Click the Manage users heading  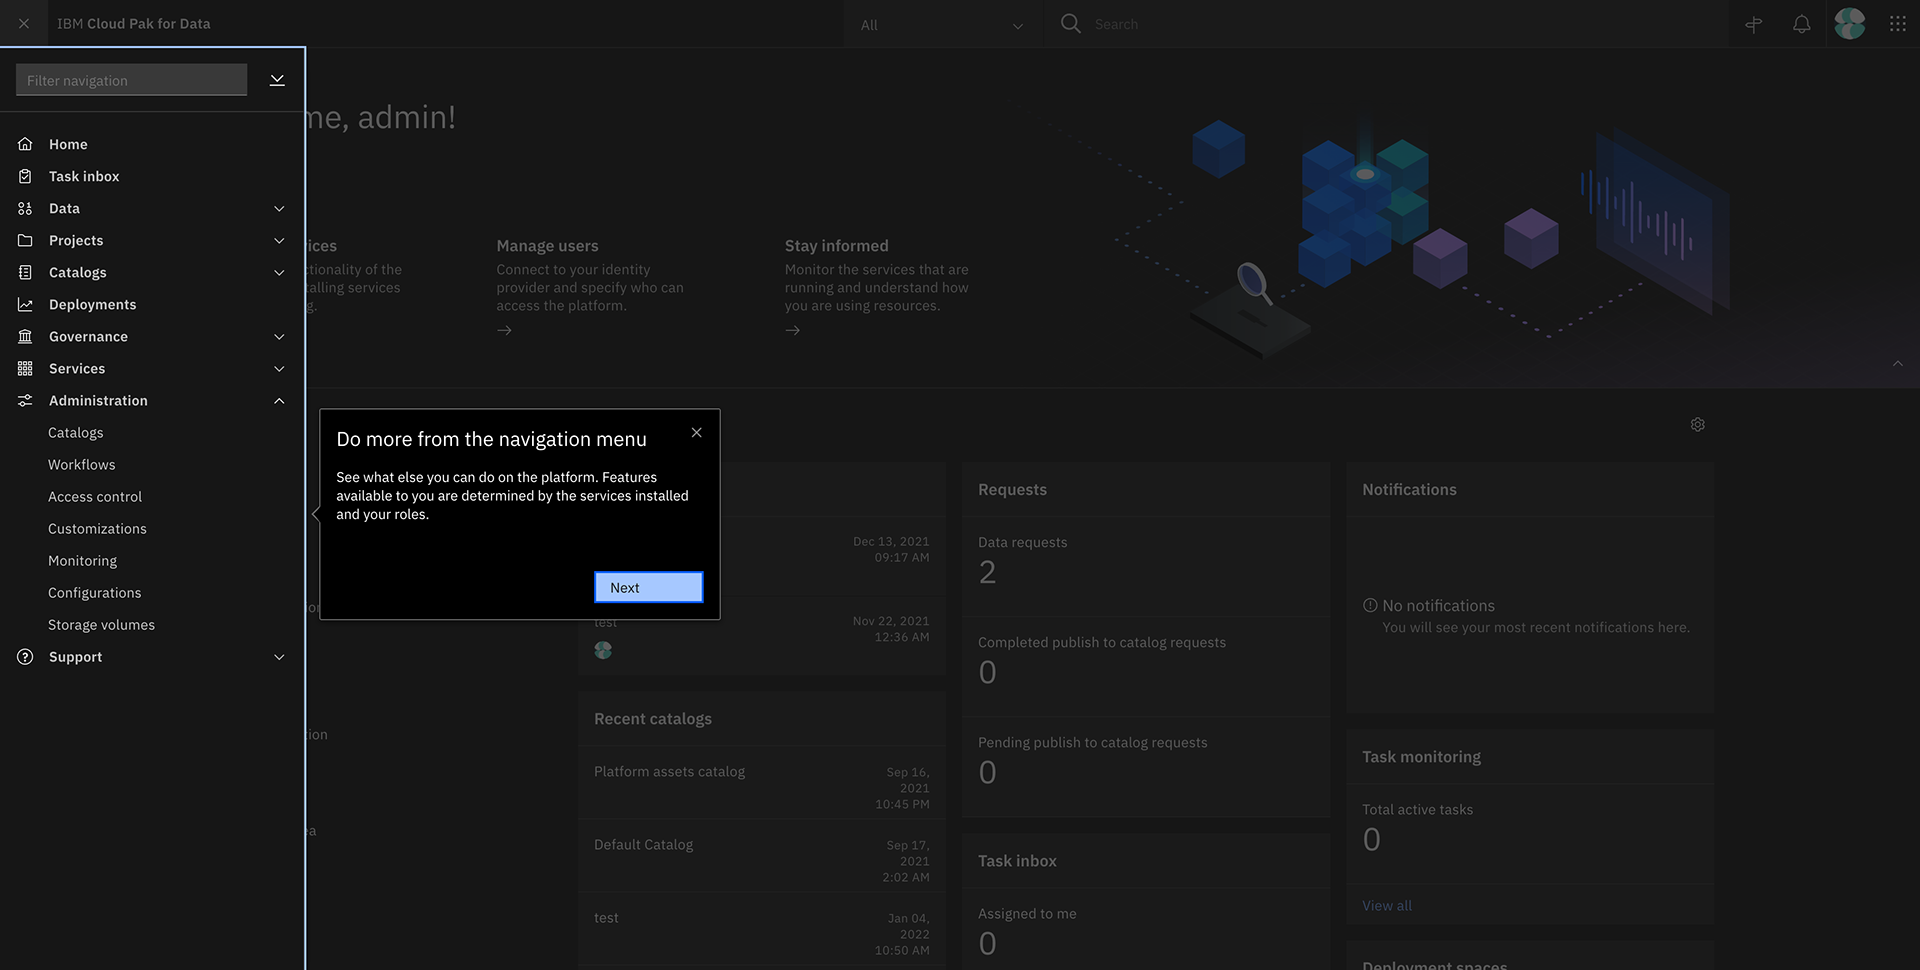[x=547, y=245]
